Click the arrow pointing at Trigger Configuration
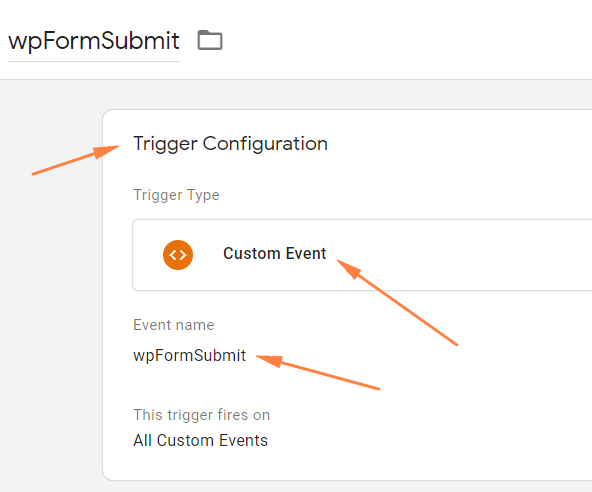Image resolution: width=592 pixels, height=492 pixels. [75, 160]
